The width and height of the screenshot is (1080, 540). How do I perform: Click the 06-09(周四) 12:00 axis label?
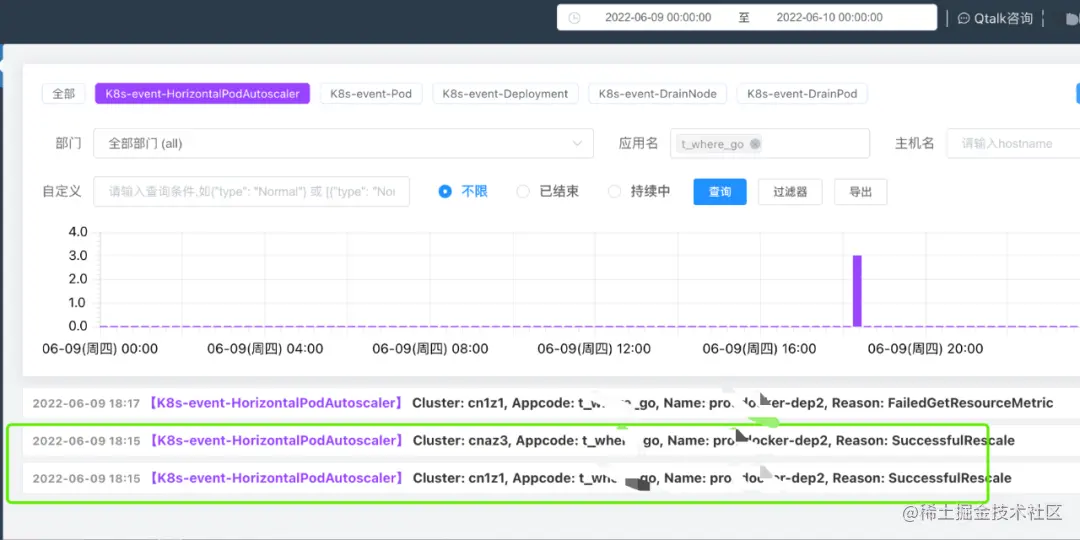click(x=594, y=349)
